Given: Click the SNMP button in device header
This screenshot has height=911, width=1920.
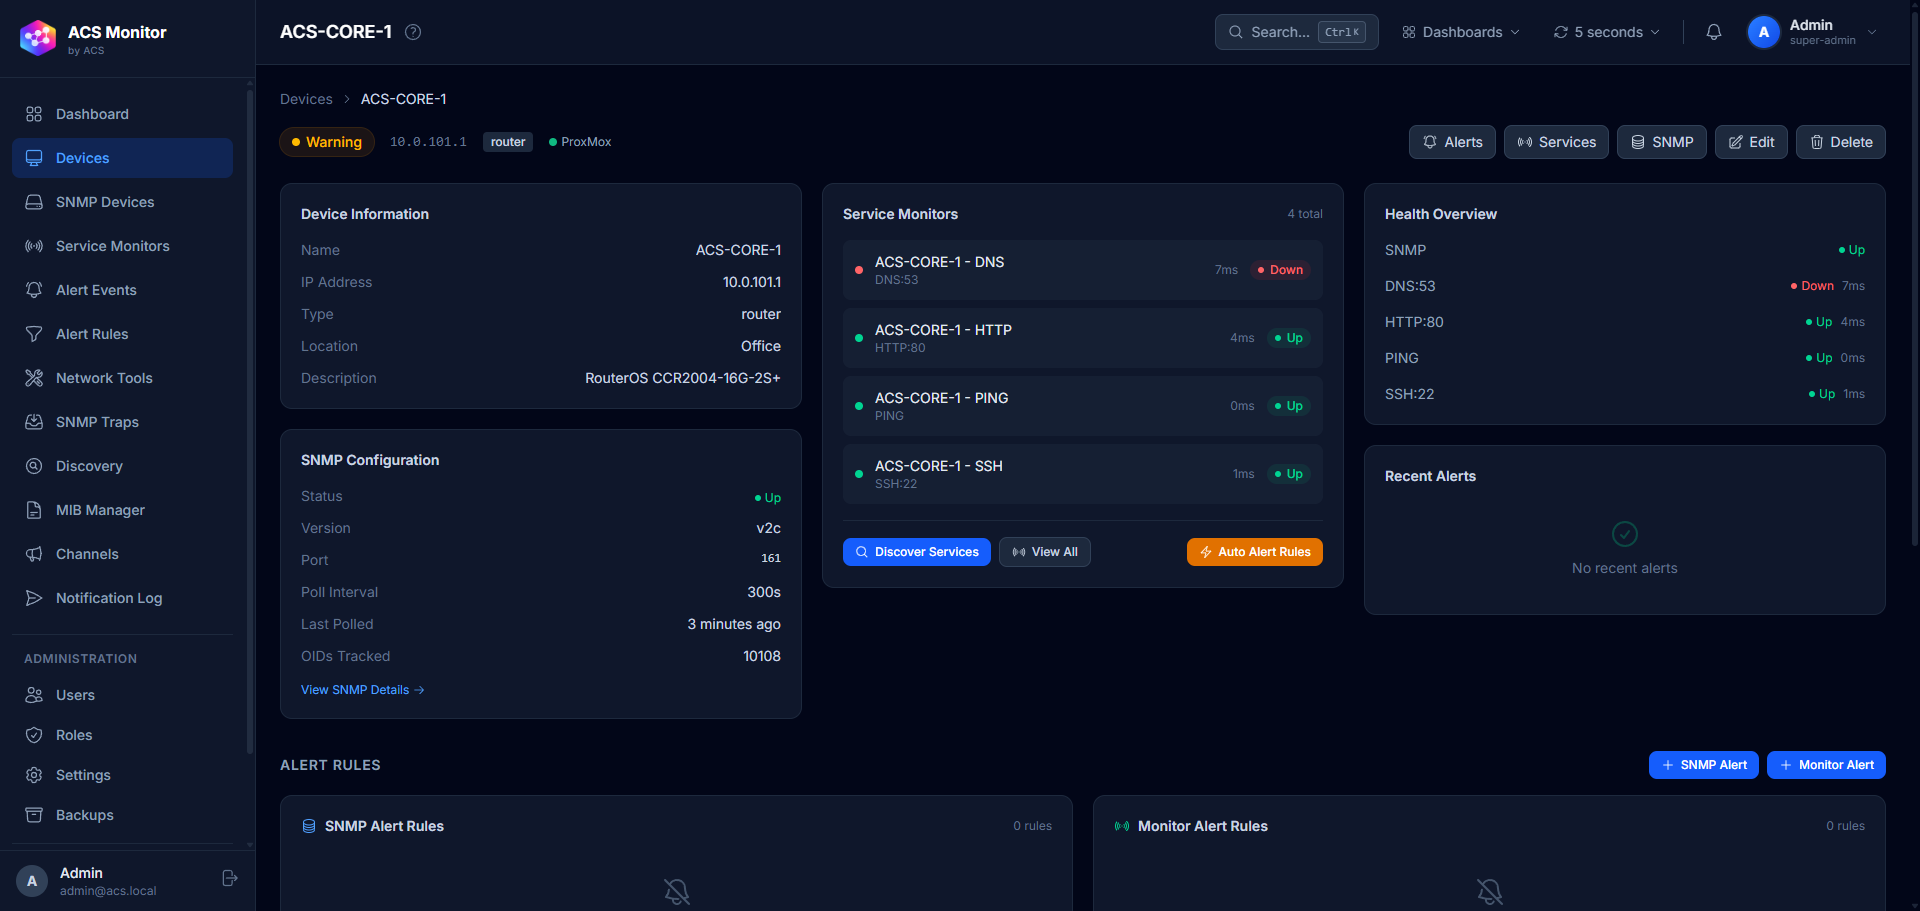Looking at the screenshot, I should [1662, 142].
